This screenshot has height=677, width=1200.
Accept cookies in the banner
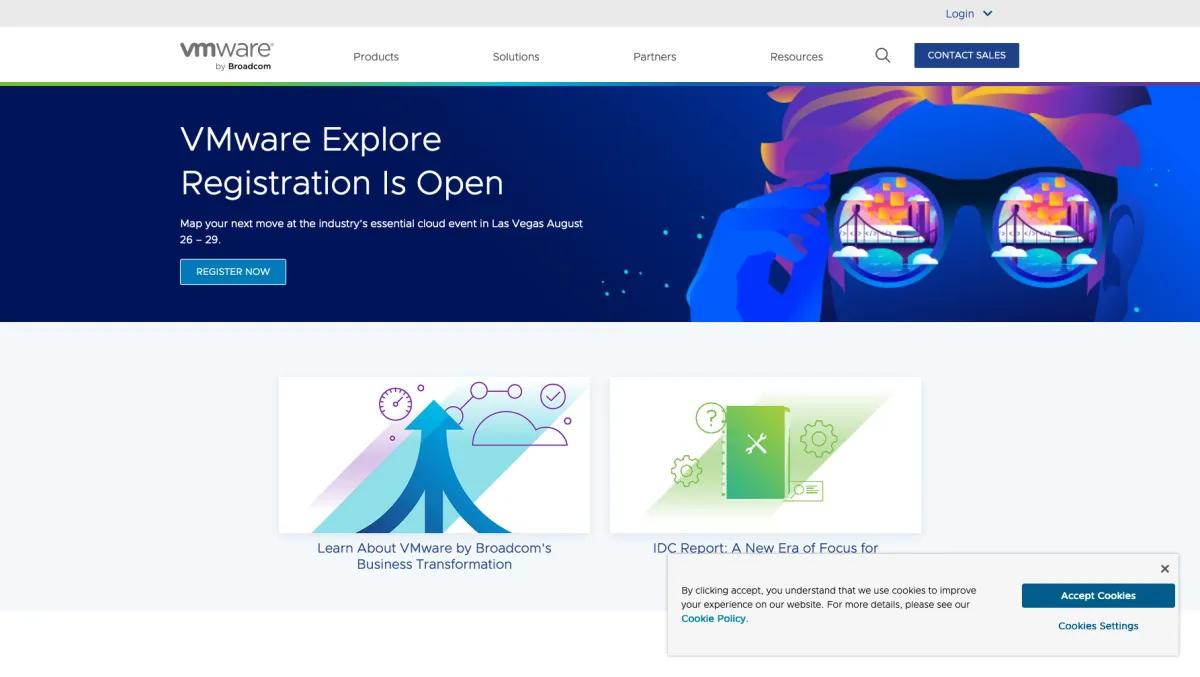pos(1098,596)
